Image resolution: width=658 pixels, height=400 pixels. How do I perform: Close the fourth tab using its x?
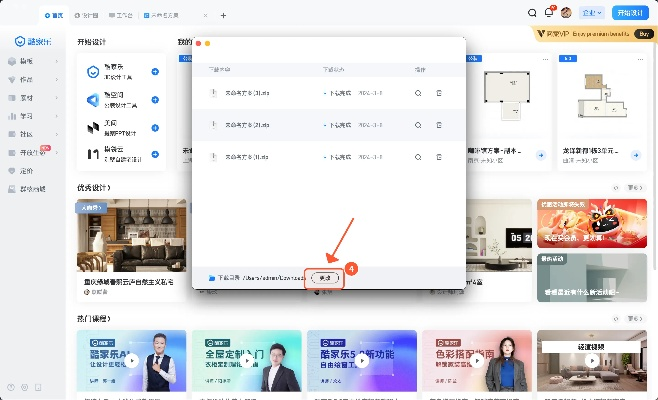[205, 16]
